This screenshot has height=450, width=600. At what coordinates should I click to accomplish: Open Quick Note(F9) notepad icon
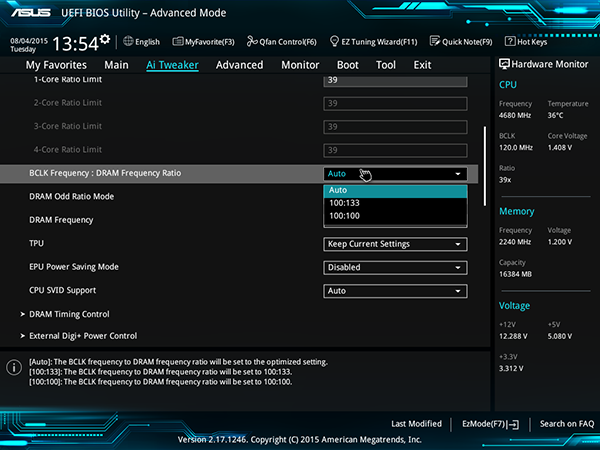(435, 41)
